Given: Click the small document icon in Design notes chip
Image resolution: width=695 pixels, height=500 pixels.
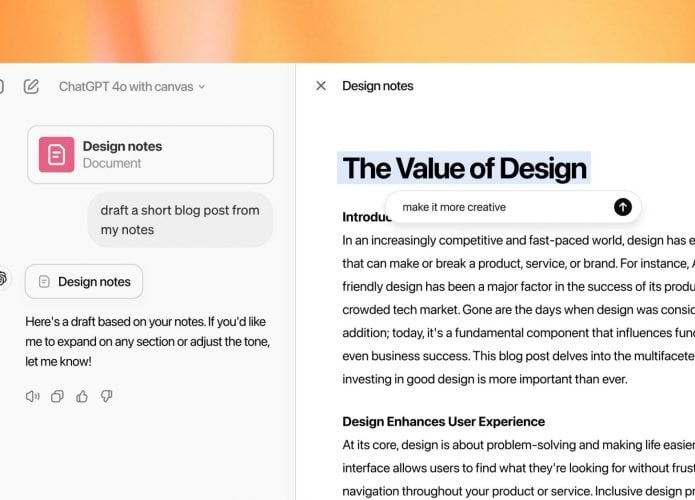Looking at the screenshot, I should (44, 281).
